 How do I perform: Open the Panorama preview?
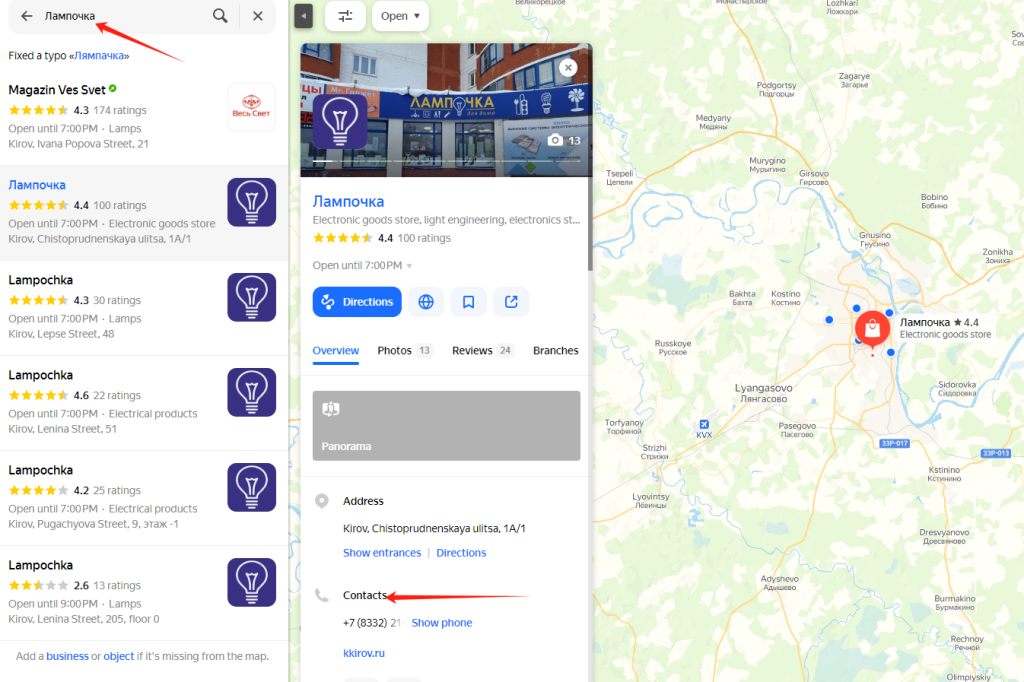[447, 426]
